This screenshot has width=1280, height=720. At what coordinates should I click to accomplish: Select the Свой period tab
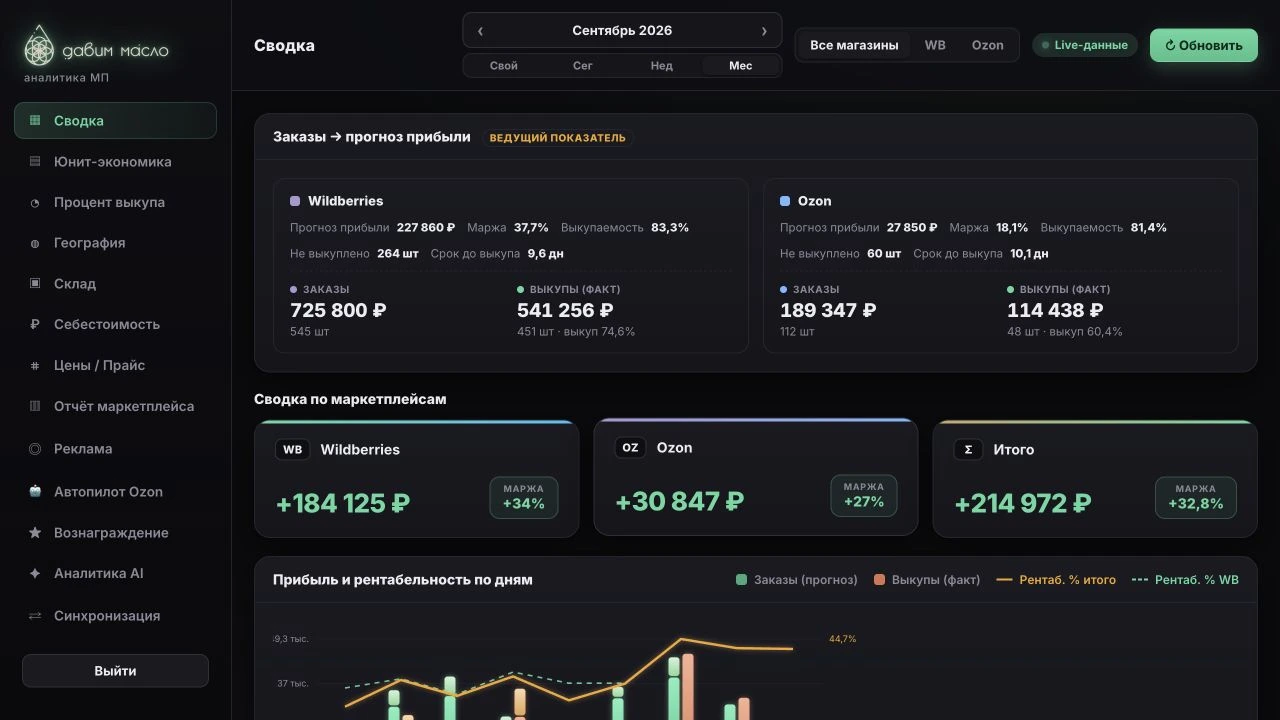pos(504,66)
